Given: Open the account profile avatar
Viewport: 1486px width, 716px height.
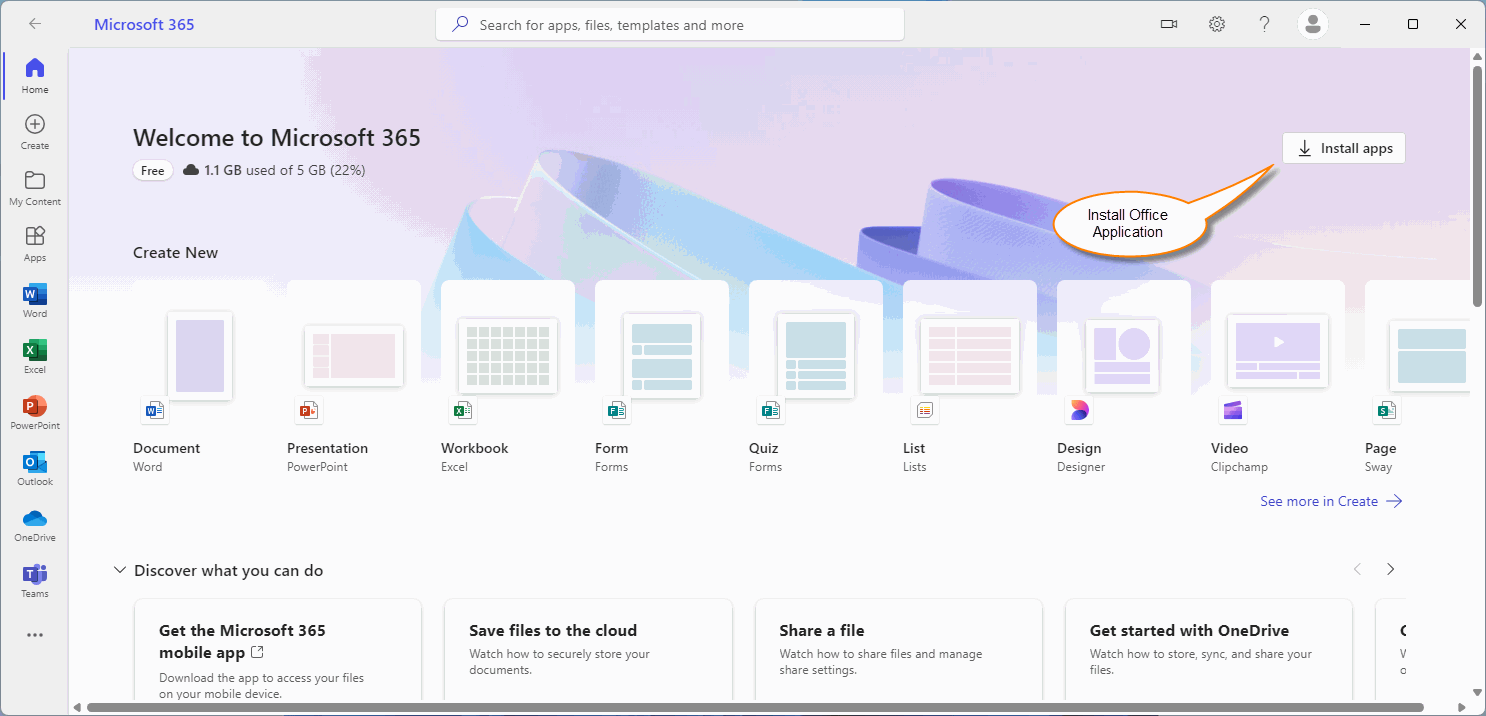Looking at the screenshot, I should coord(1313,24).
